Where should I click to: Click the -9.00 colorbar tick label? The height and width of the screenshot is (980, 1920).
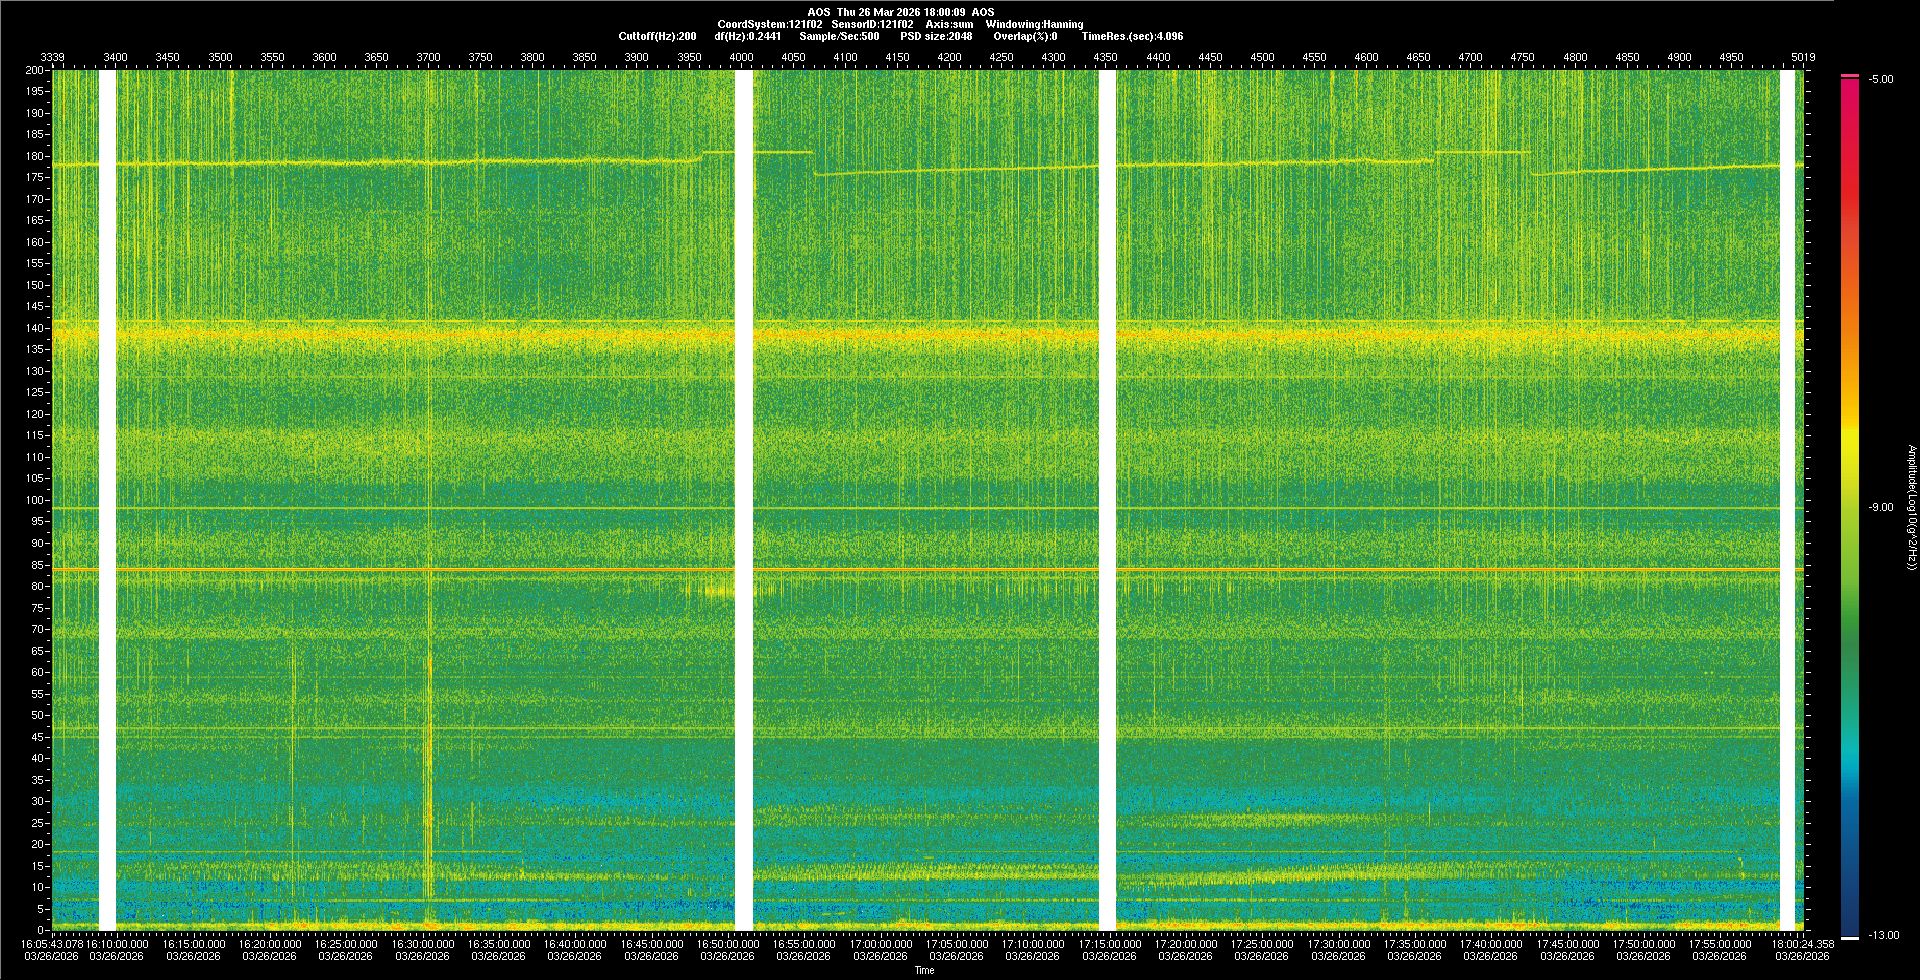[x=1880, y=507]
